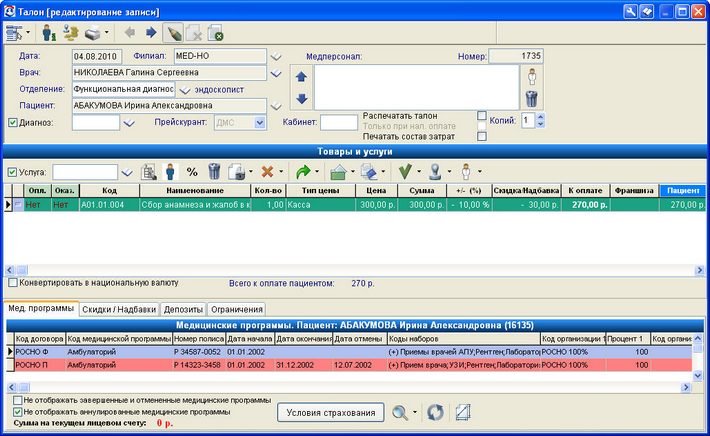This screenshot has height=436, width=710.
Task: Add medical staff using the person icon
Action: [x=532, y=77]
